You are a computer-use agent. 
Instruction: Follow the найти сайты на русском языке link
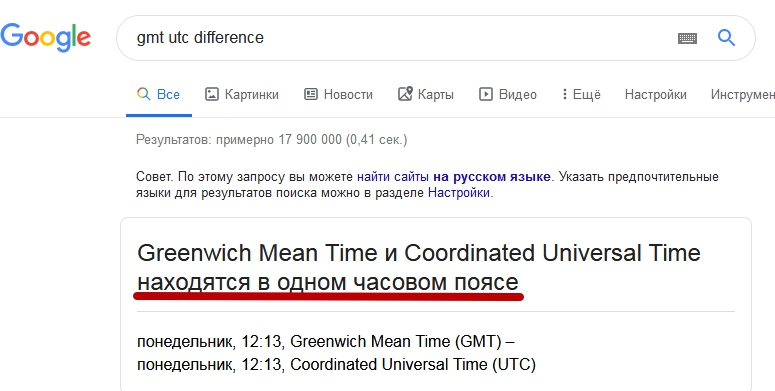coord(454,176)
